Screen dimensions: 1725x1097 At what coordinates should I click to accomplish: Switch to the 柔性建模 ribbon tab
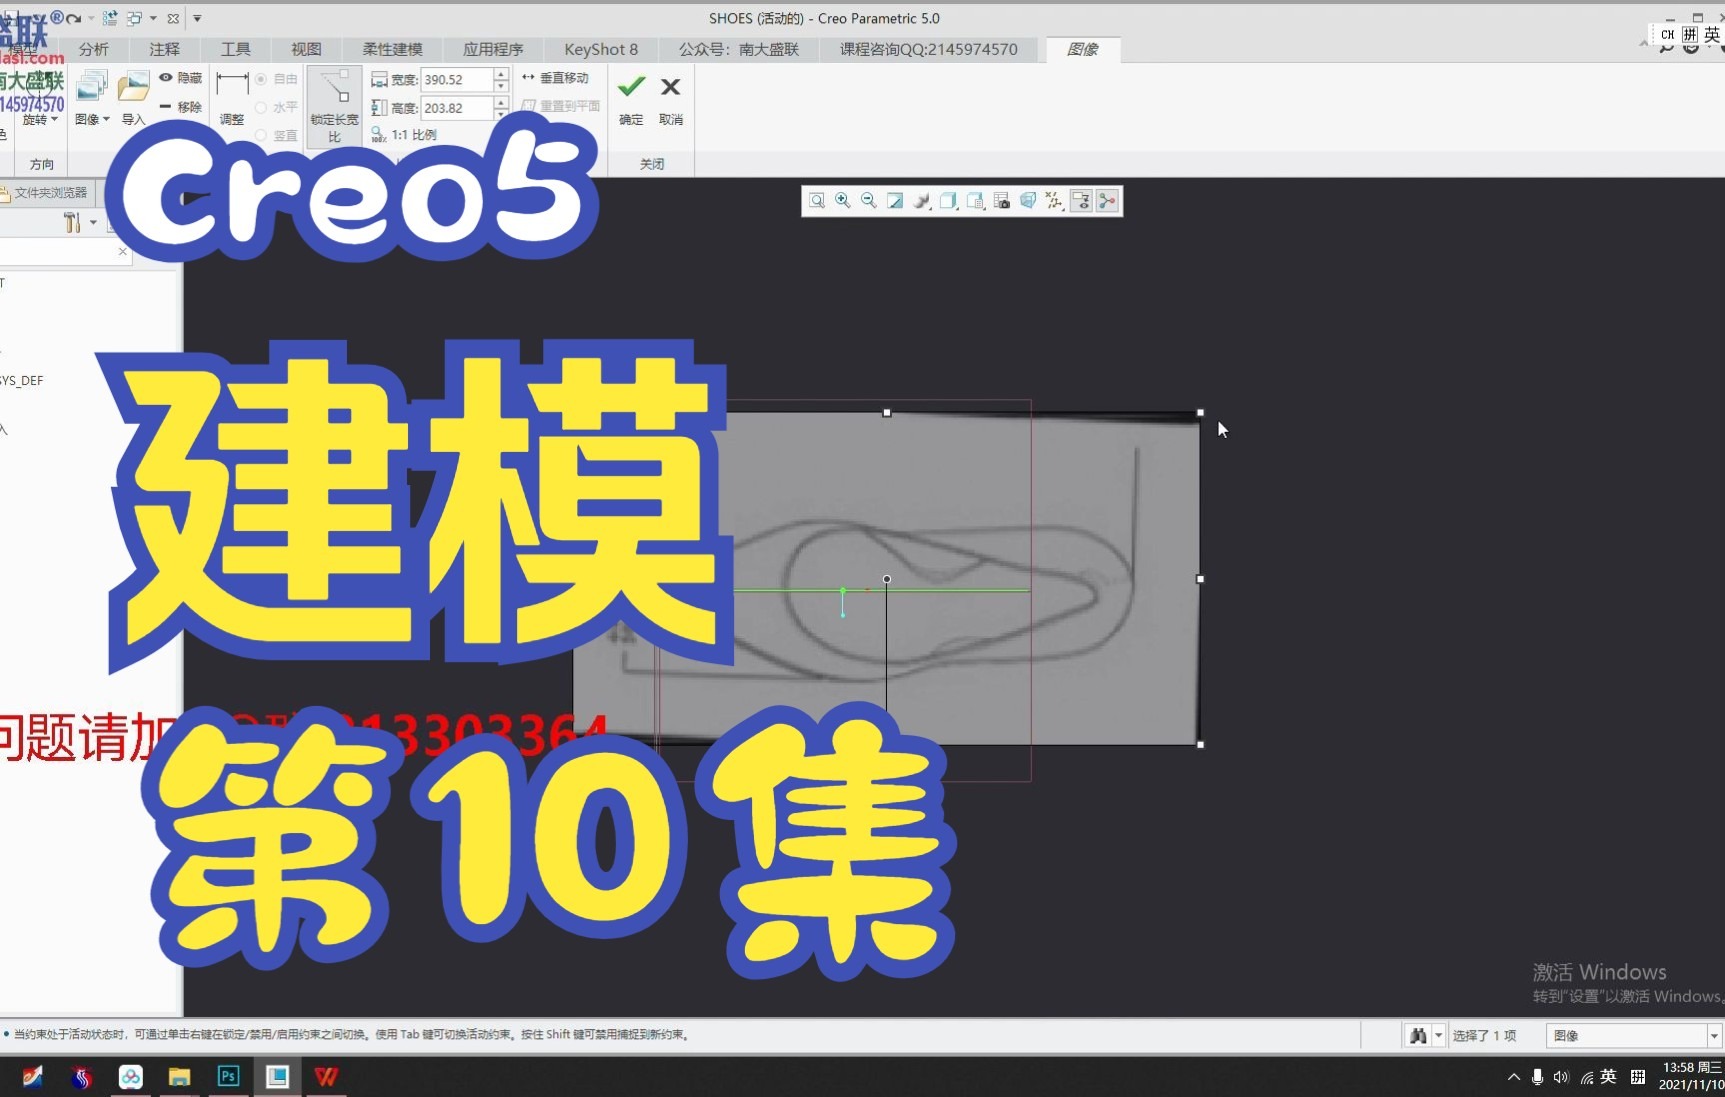pos(392,49)
